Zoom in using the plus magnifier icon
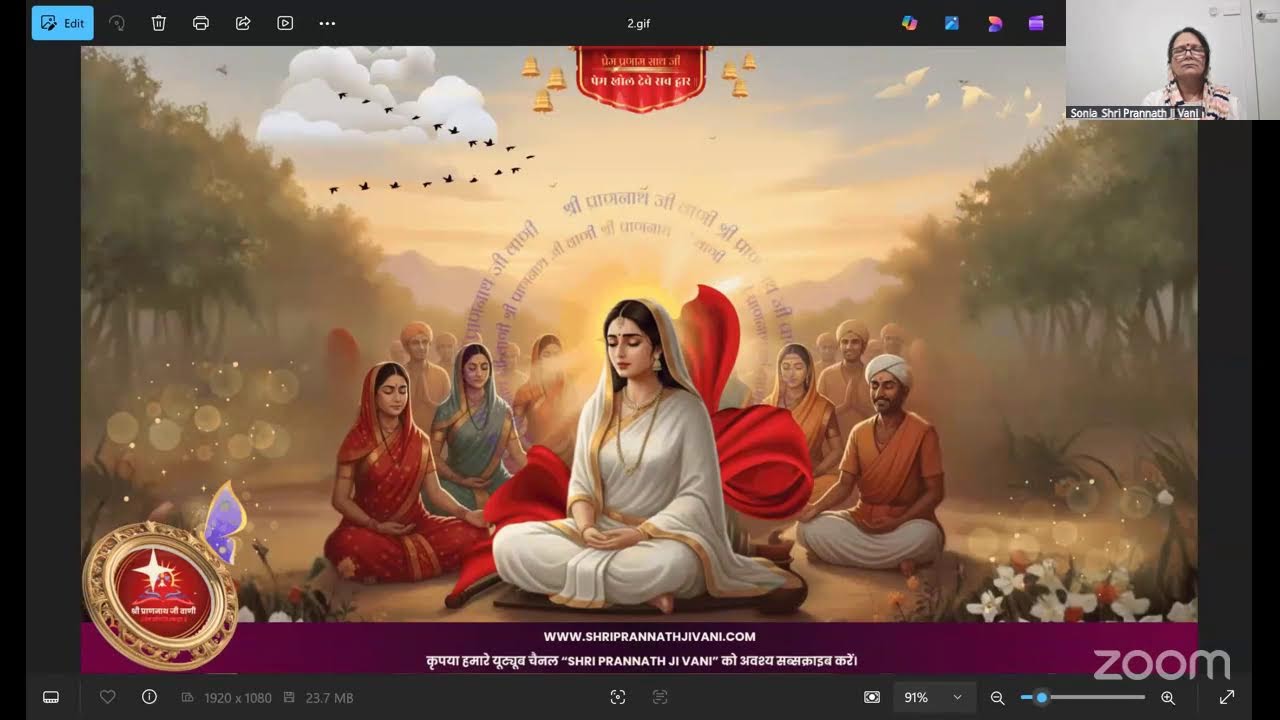 (x=1168, y=697)
